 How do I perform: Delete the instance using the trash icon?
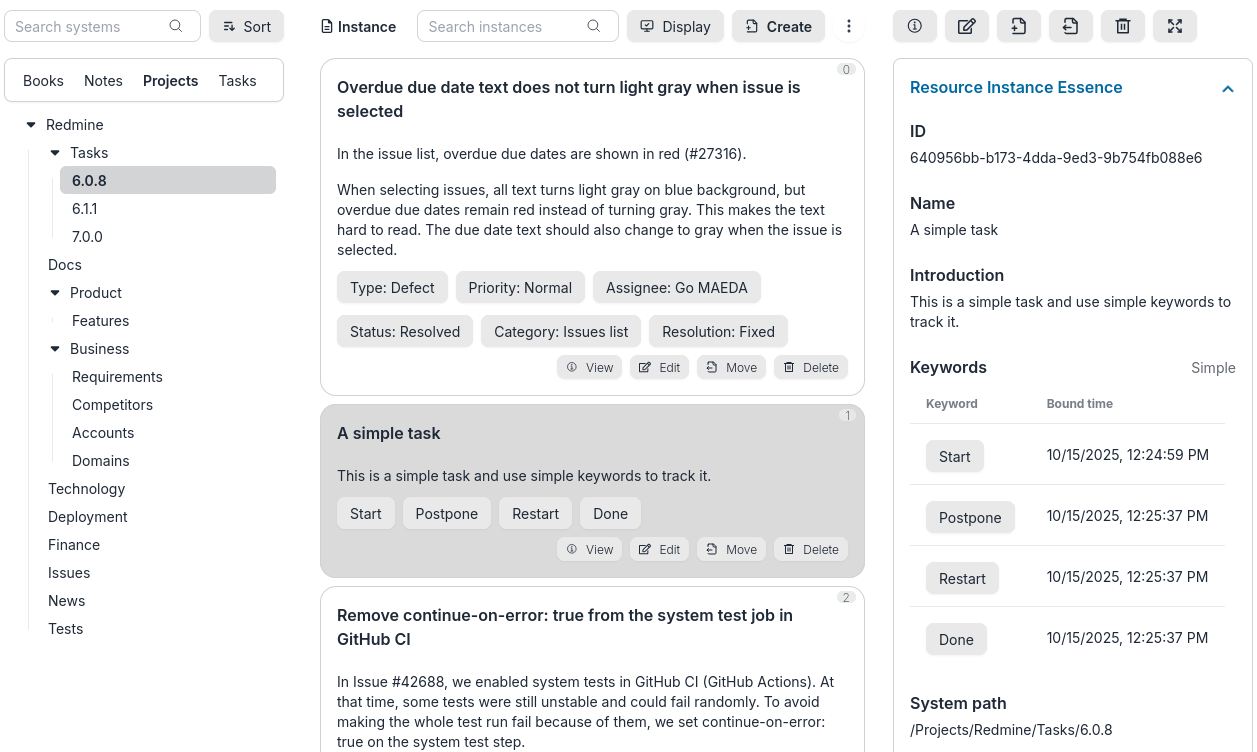(x=1122, y=26)
